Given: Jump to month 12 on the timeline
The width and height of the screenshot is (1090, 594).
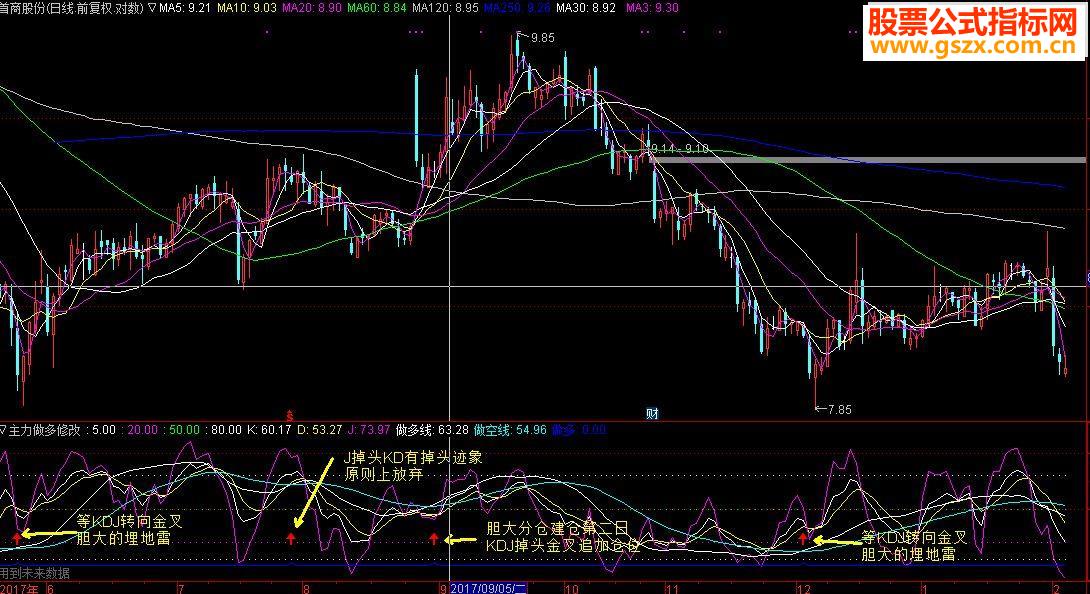Looking at the screenshot, I should tap(804, 588).
